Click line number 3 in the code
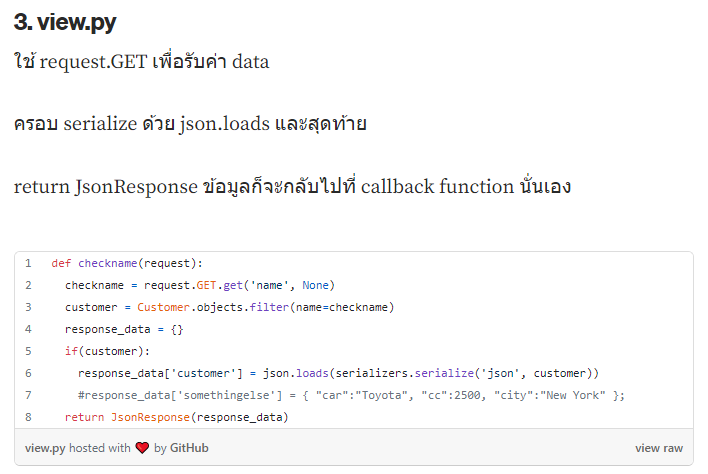708x474 pixels. point(28,307)
